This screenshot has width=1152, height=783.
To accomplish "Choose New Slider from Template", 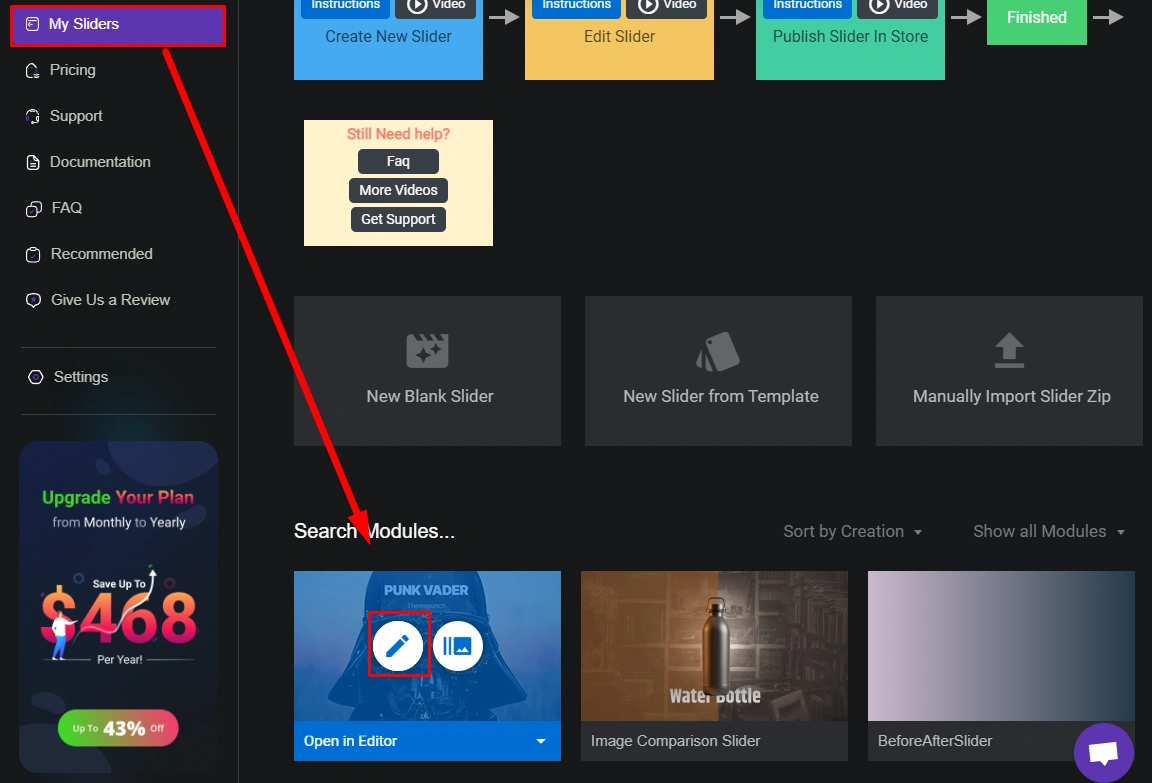I will [719, 371].
